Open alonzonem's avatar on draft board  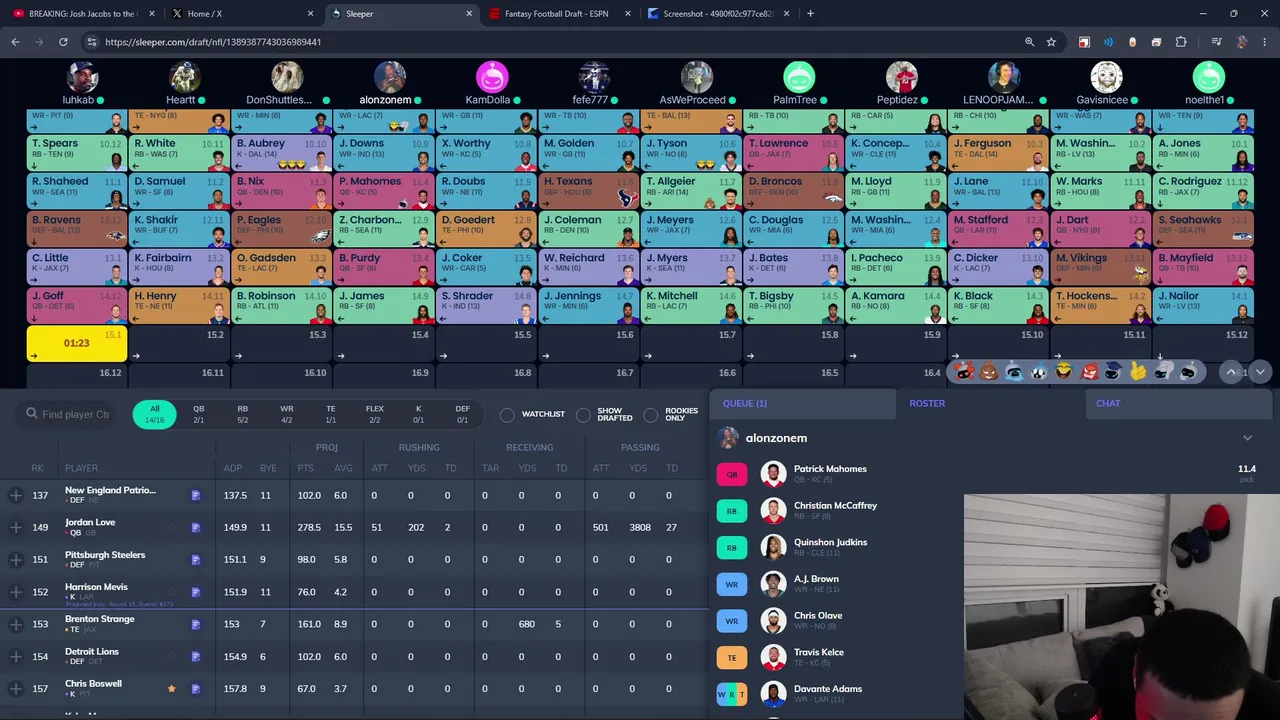point(390,77)
